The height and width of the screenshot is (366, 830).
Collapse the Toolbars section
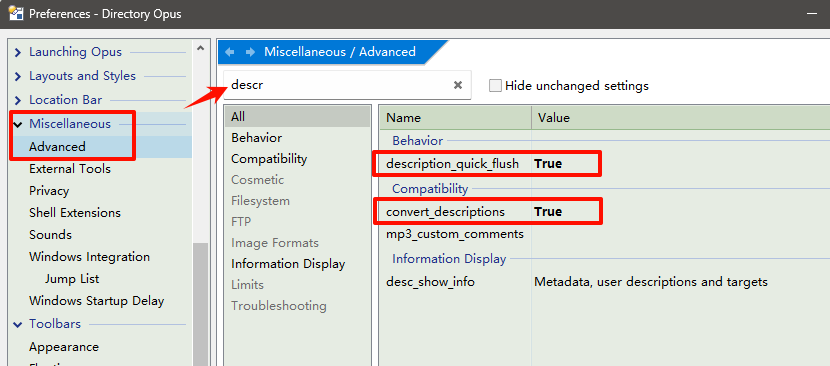(x=18, y=324)
